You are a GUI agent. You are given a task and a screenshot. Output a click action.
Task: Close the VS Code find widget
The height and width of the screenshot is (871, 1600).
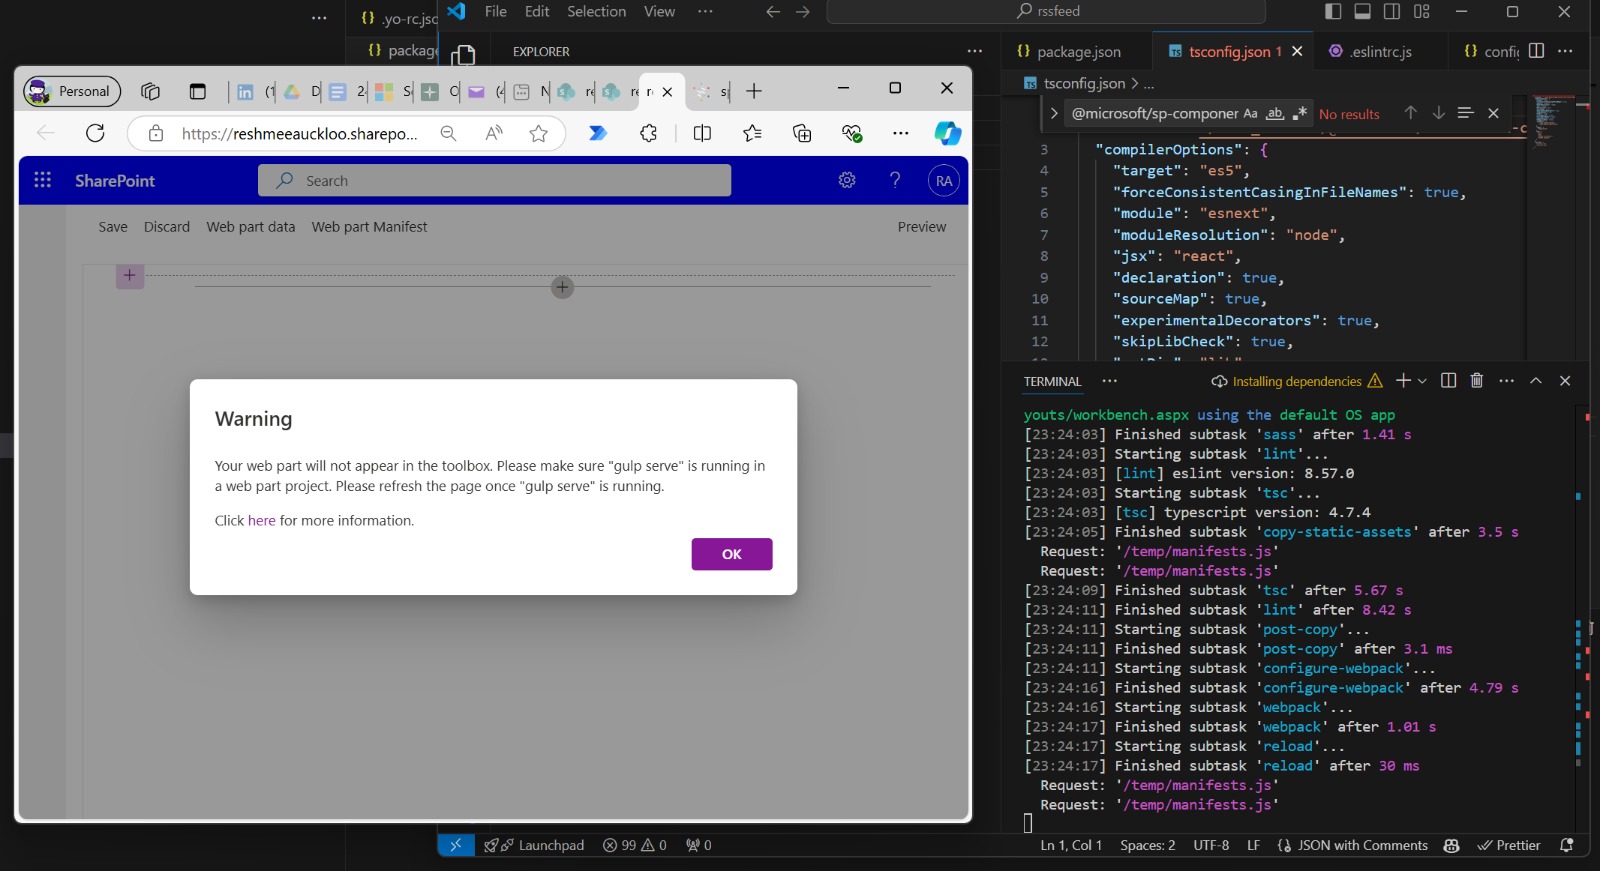click(x=1494, y=113)
